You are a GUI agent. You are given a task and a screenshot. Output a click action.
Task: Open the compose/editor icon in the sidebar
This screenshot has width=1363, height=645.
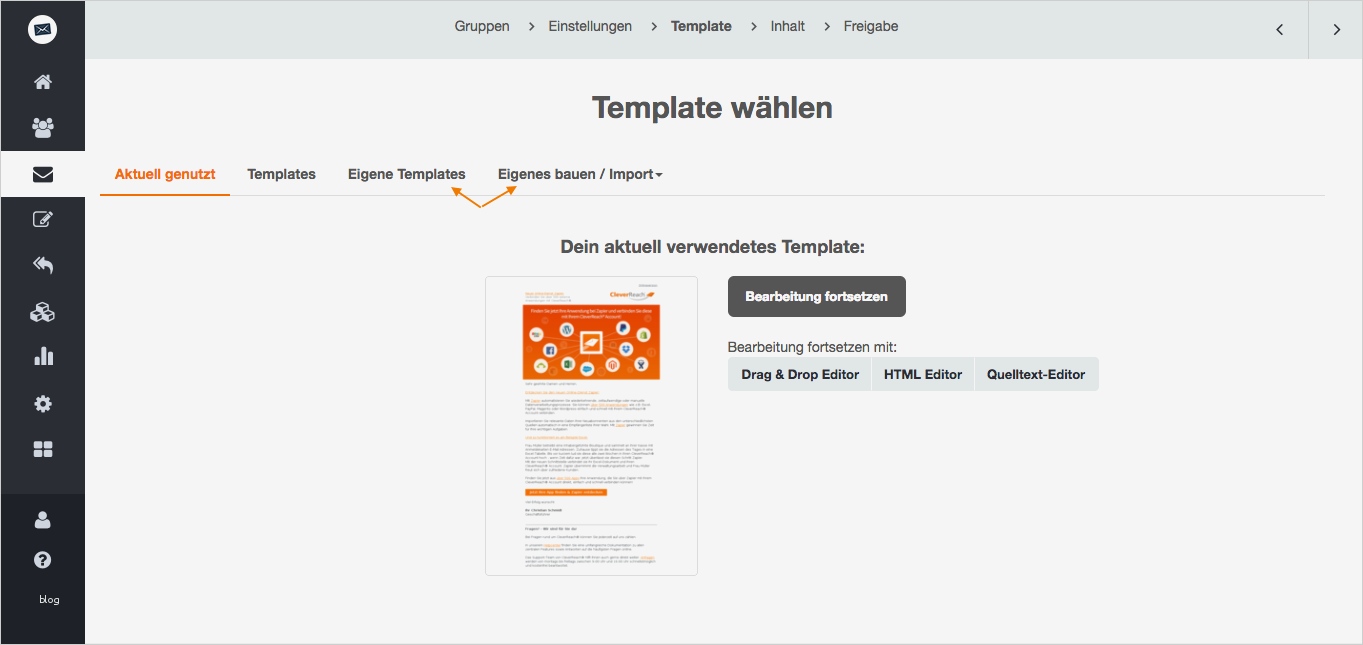click(42, 219)
